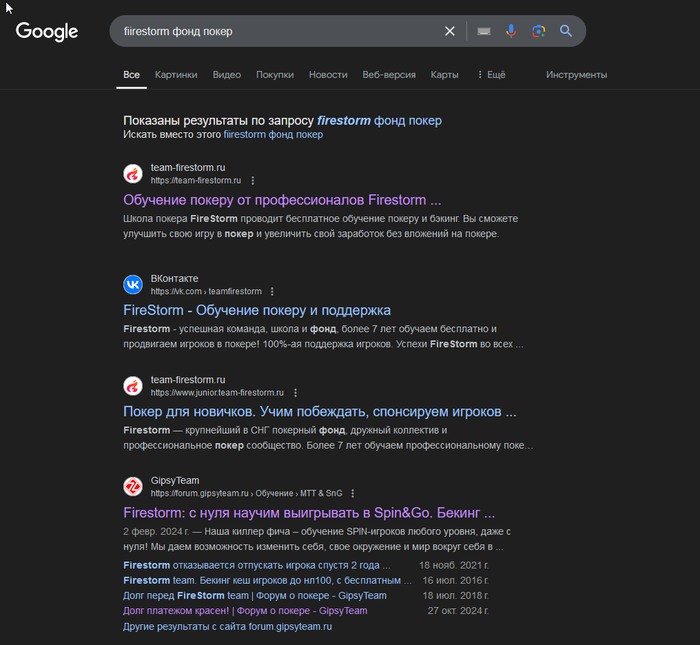Click forum.gipsyteam.ru › Обучение breadcrumb text
The height and width of the screenshot is (645, 700).
pyautogui.click(x=246, y=493)
